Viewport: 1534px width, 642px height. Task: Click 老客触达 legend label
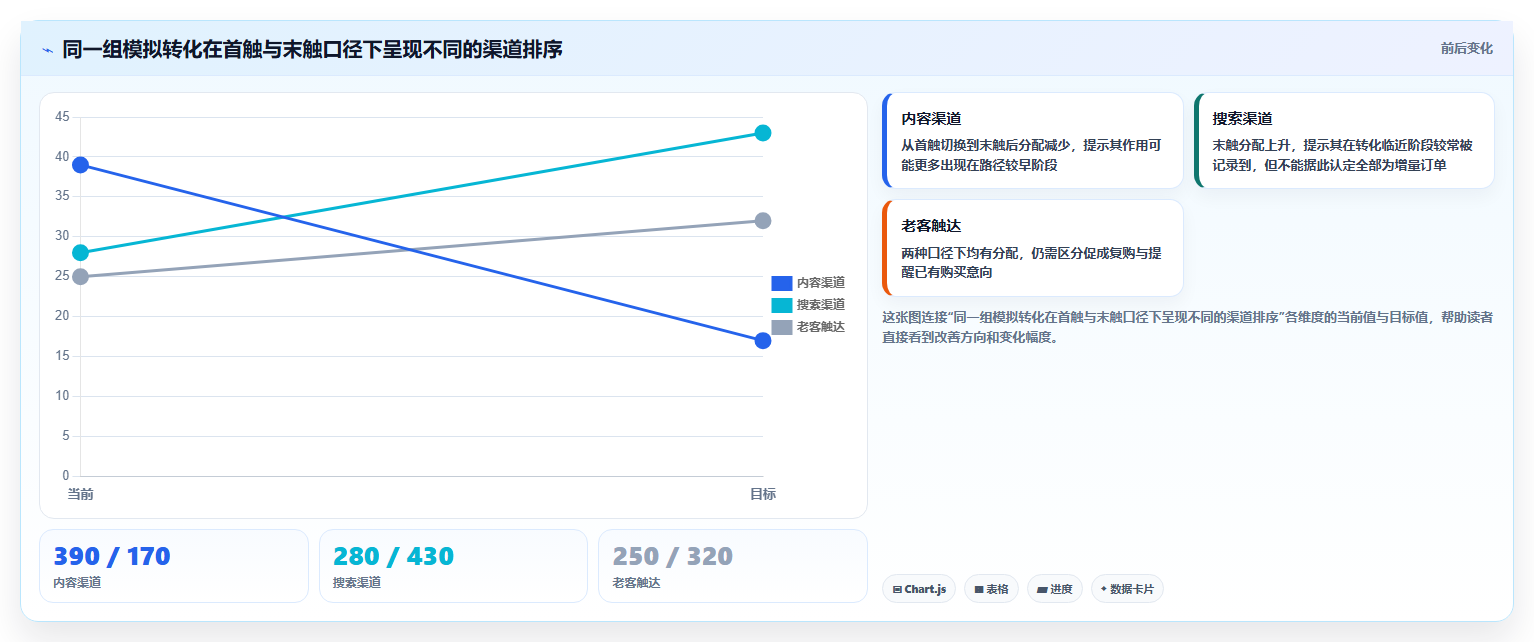(821, 327)
